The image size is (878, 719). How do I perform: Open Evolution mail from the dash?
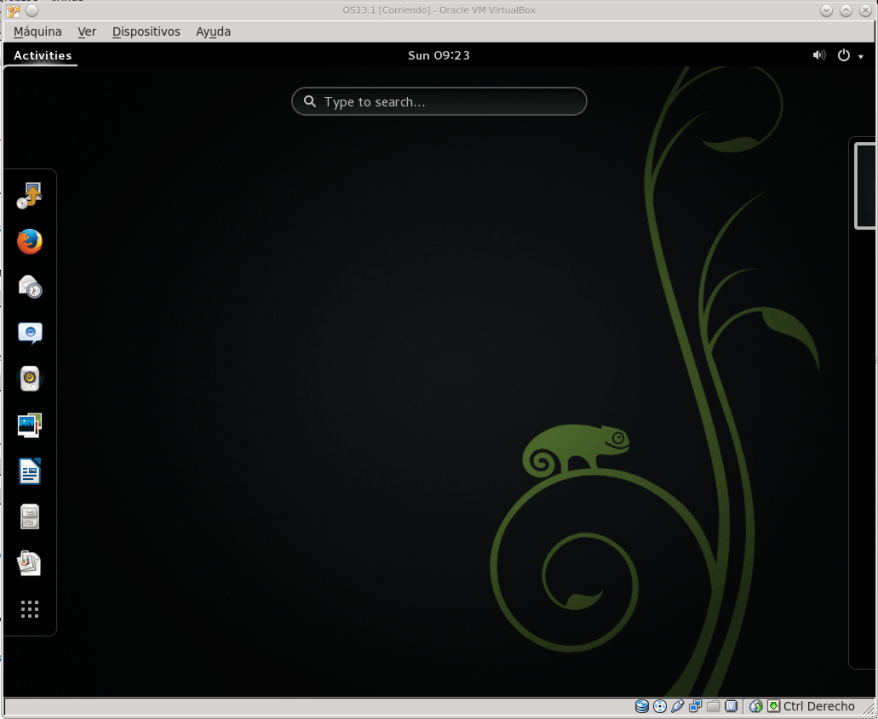tap(30, 287)
